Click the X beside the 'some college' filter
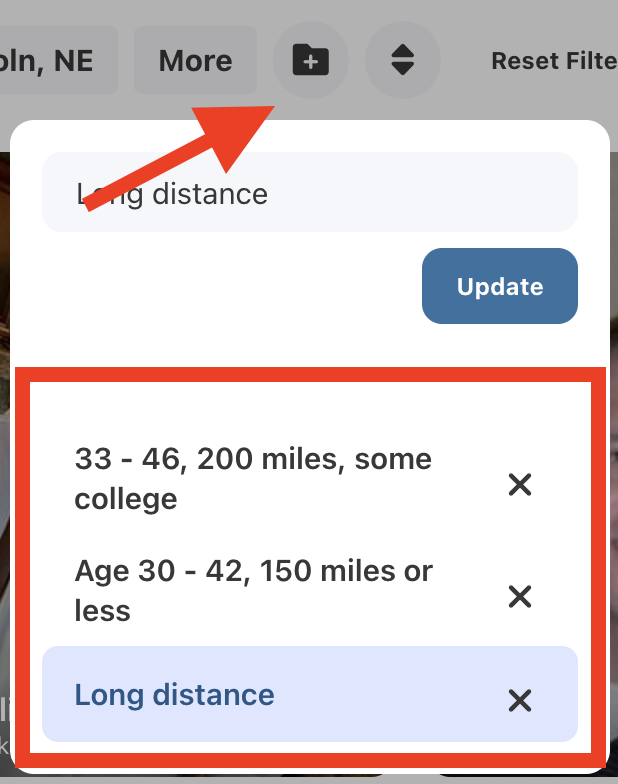Screen dimensions: 618x784 [x=519, y=485]
